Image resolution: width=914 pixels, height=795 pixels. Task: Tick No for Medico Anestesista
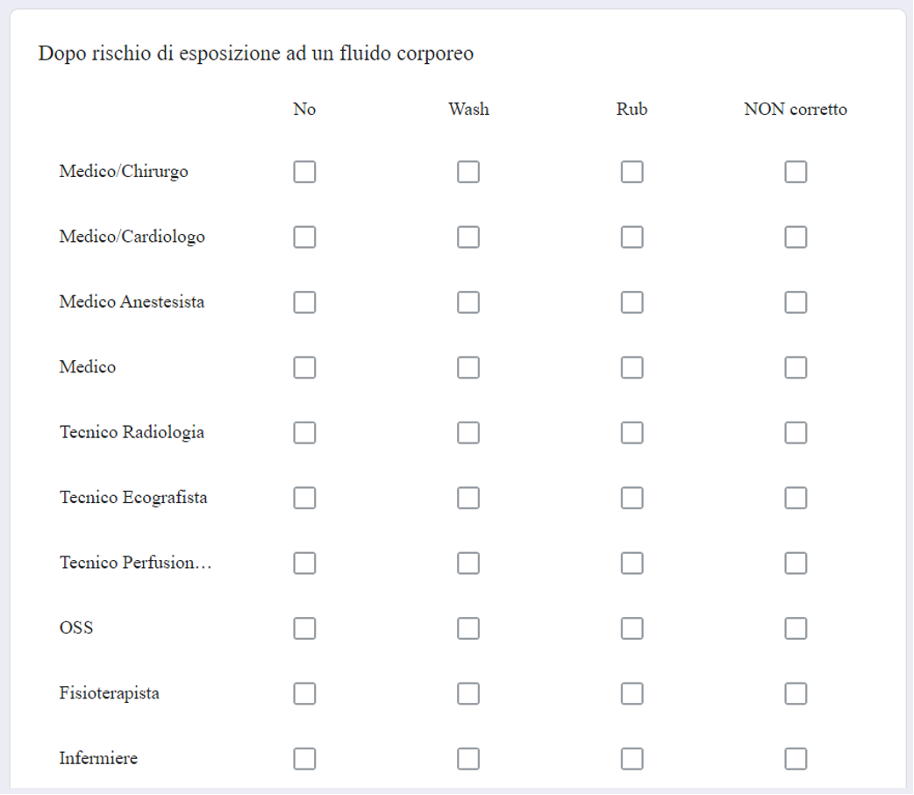click(304, 302)
